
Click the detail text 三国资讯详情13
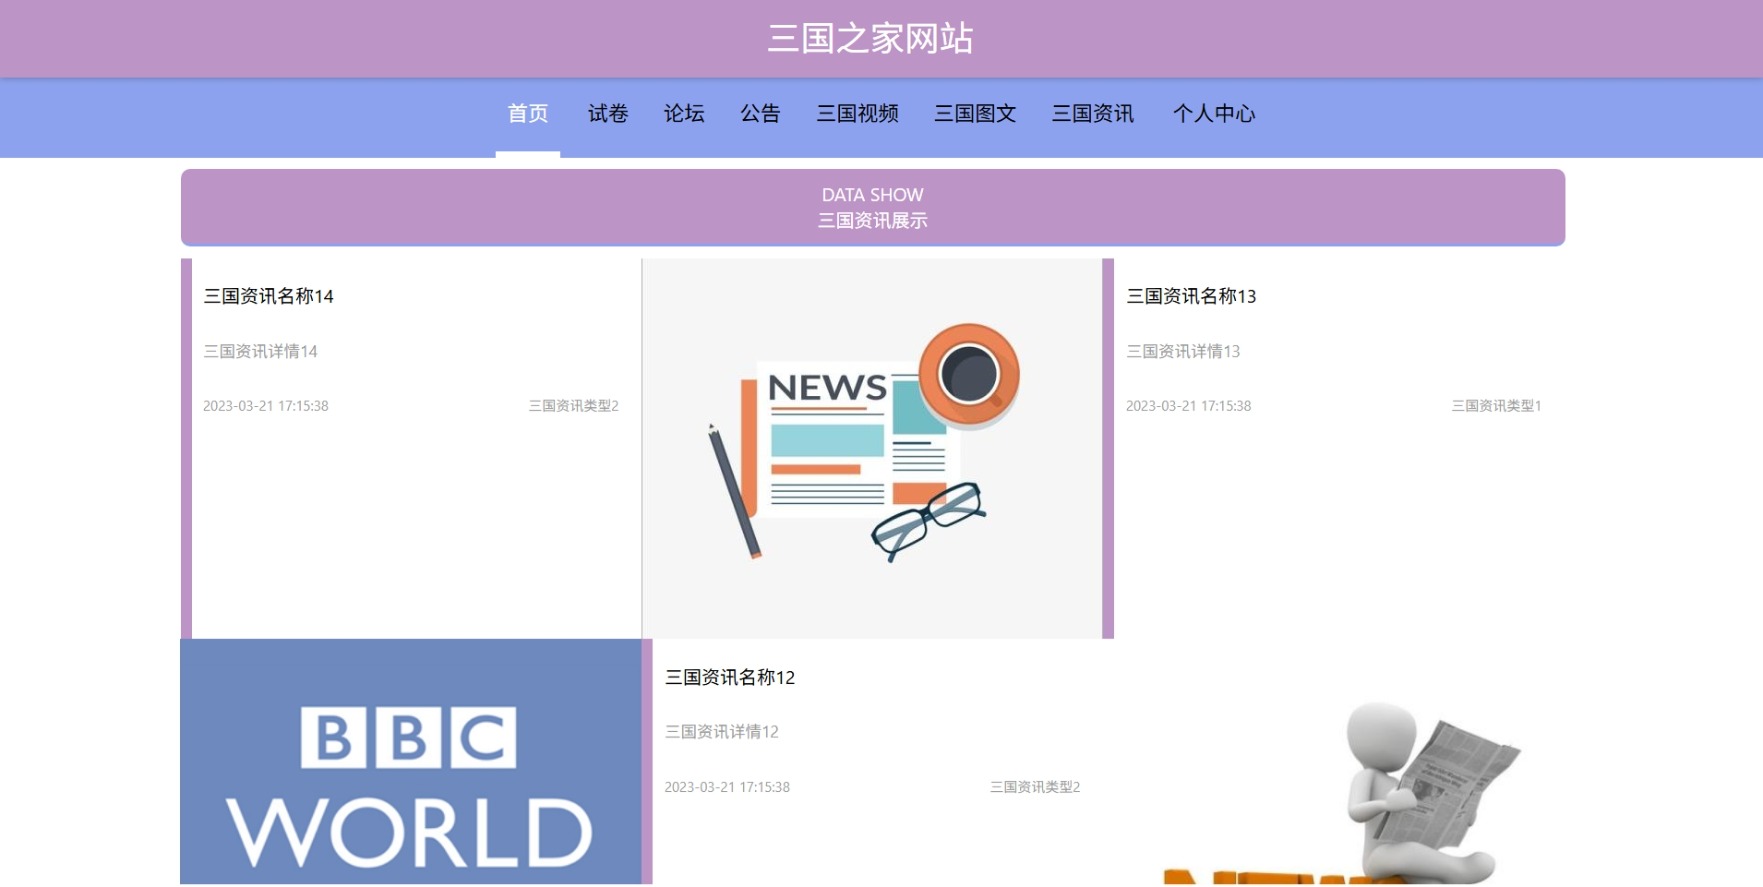click(x=1183, y=351)
